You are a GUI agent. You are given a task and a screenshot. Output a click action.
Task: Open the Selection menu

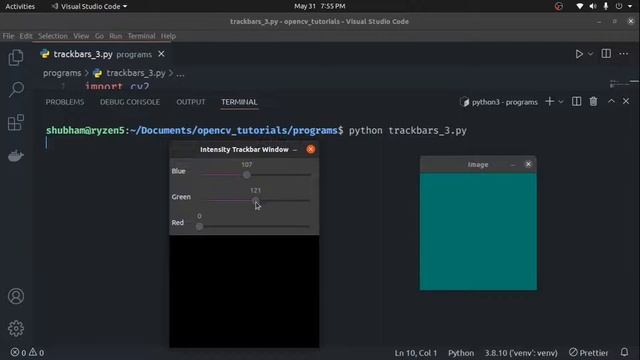pos(53,36)
